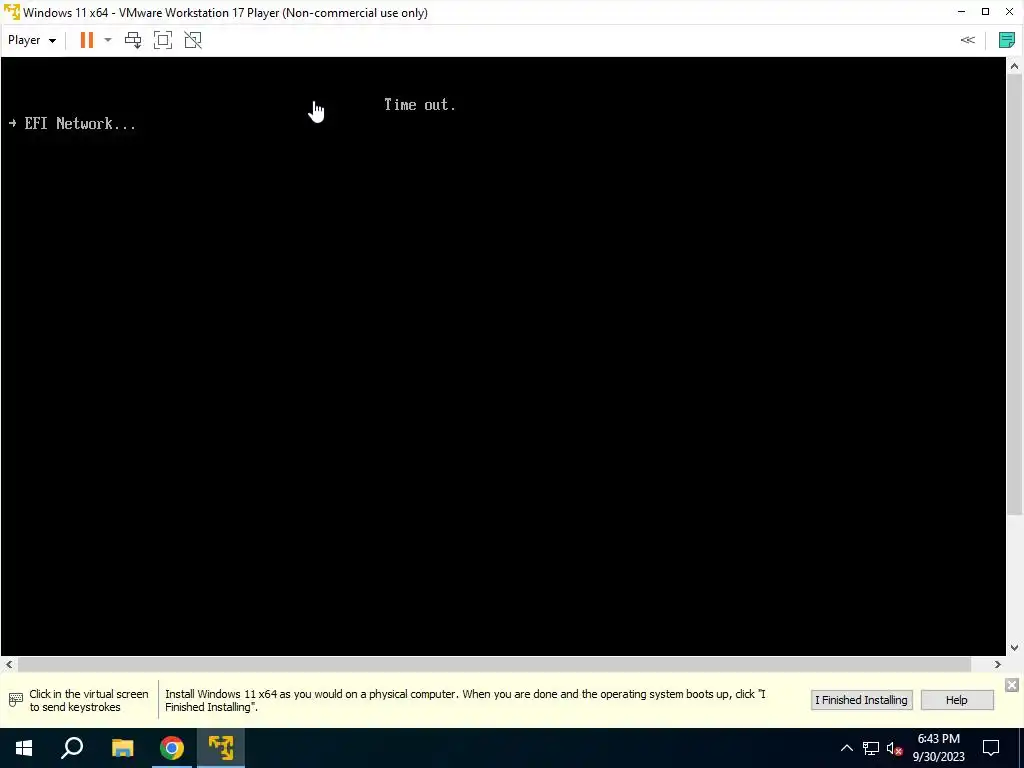
Task: Minimize the VMware Player window
Action: (x=961, y=12)
